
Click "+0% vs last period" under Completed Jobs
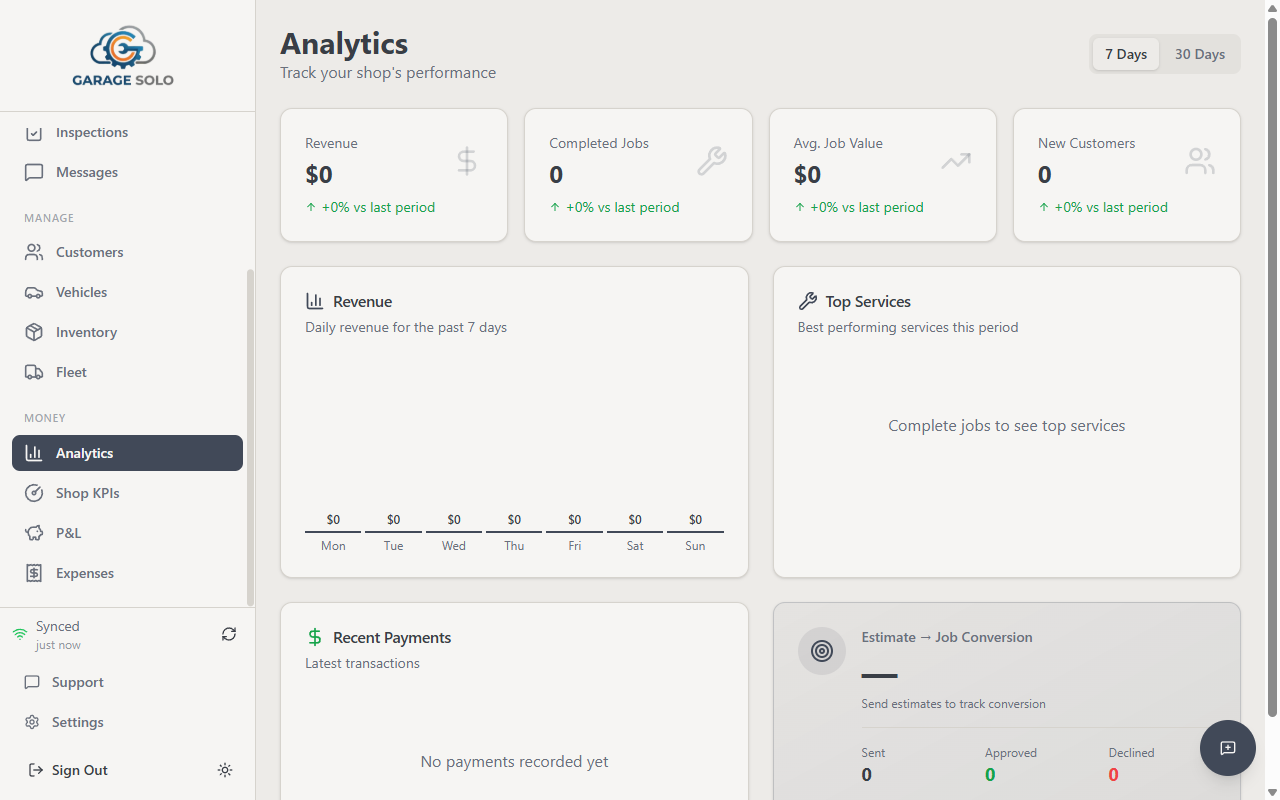[614, 208]
